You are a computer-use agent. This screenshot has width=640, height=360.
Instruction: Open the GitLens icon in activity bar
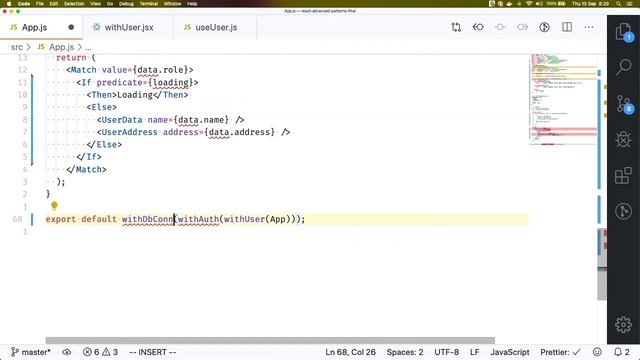[x=623, y=211]
